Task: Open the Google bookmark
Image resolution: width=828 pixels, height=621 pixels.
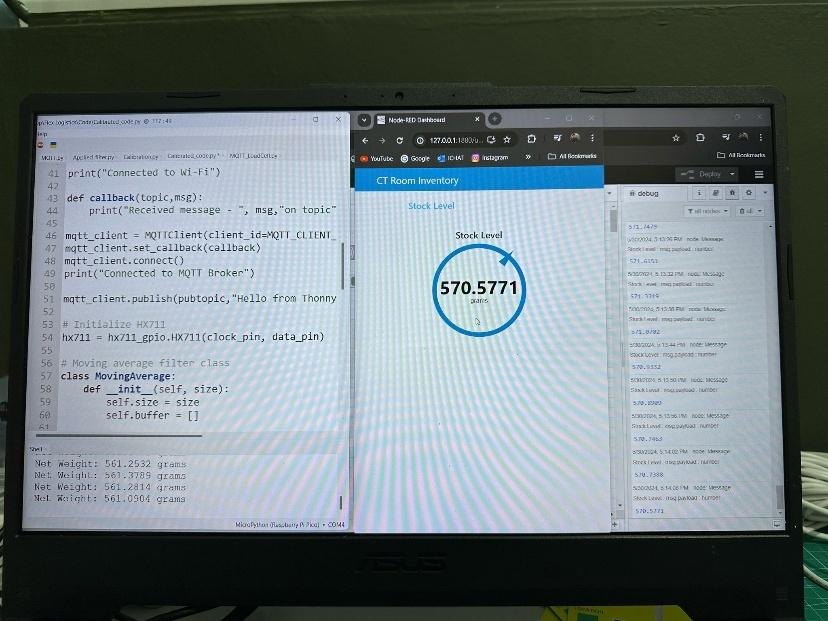Action: click(x=415, y=158)
